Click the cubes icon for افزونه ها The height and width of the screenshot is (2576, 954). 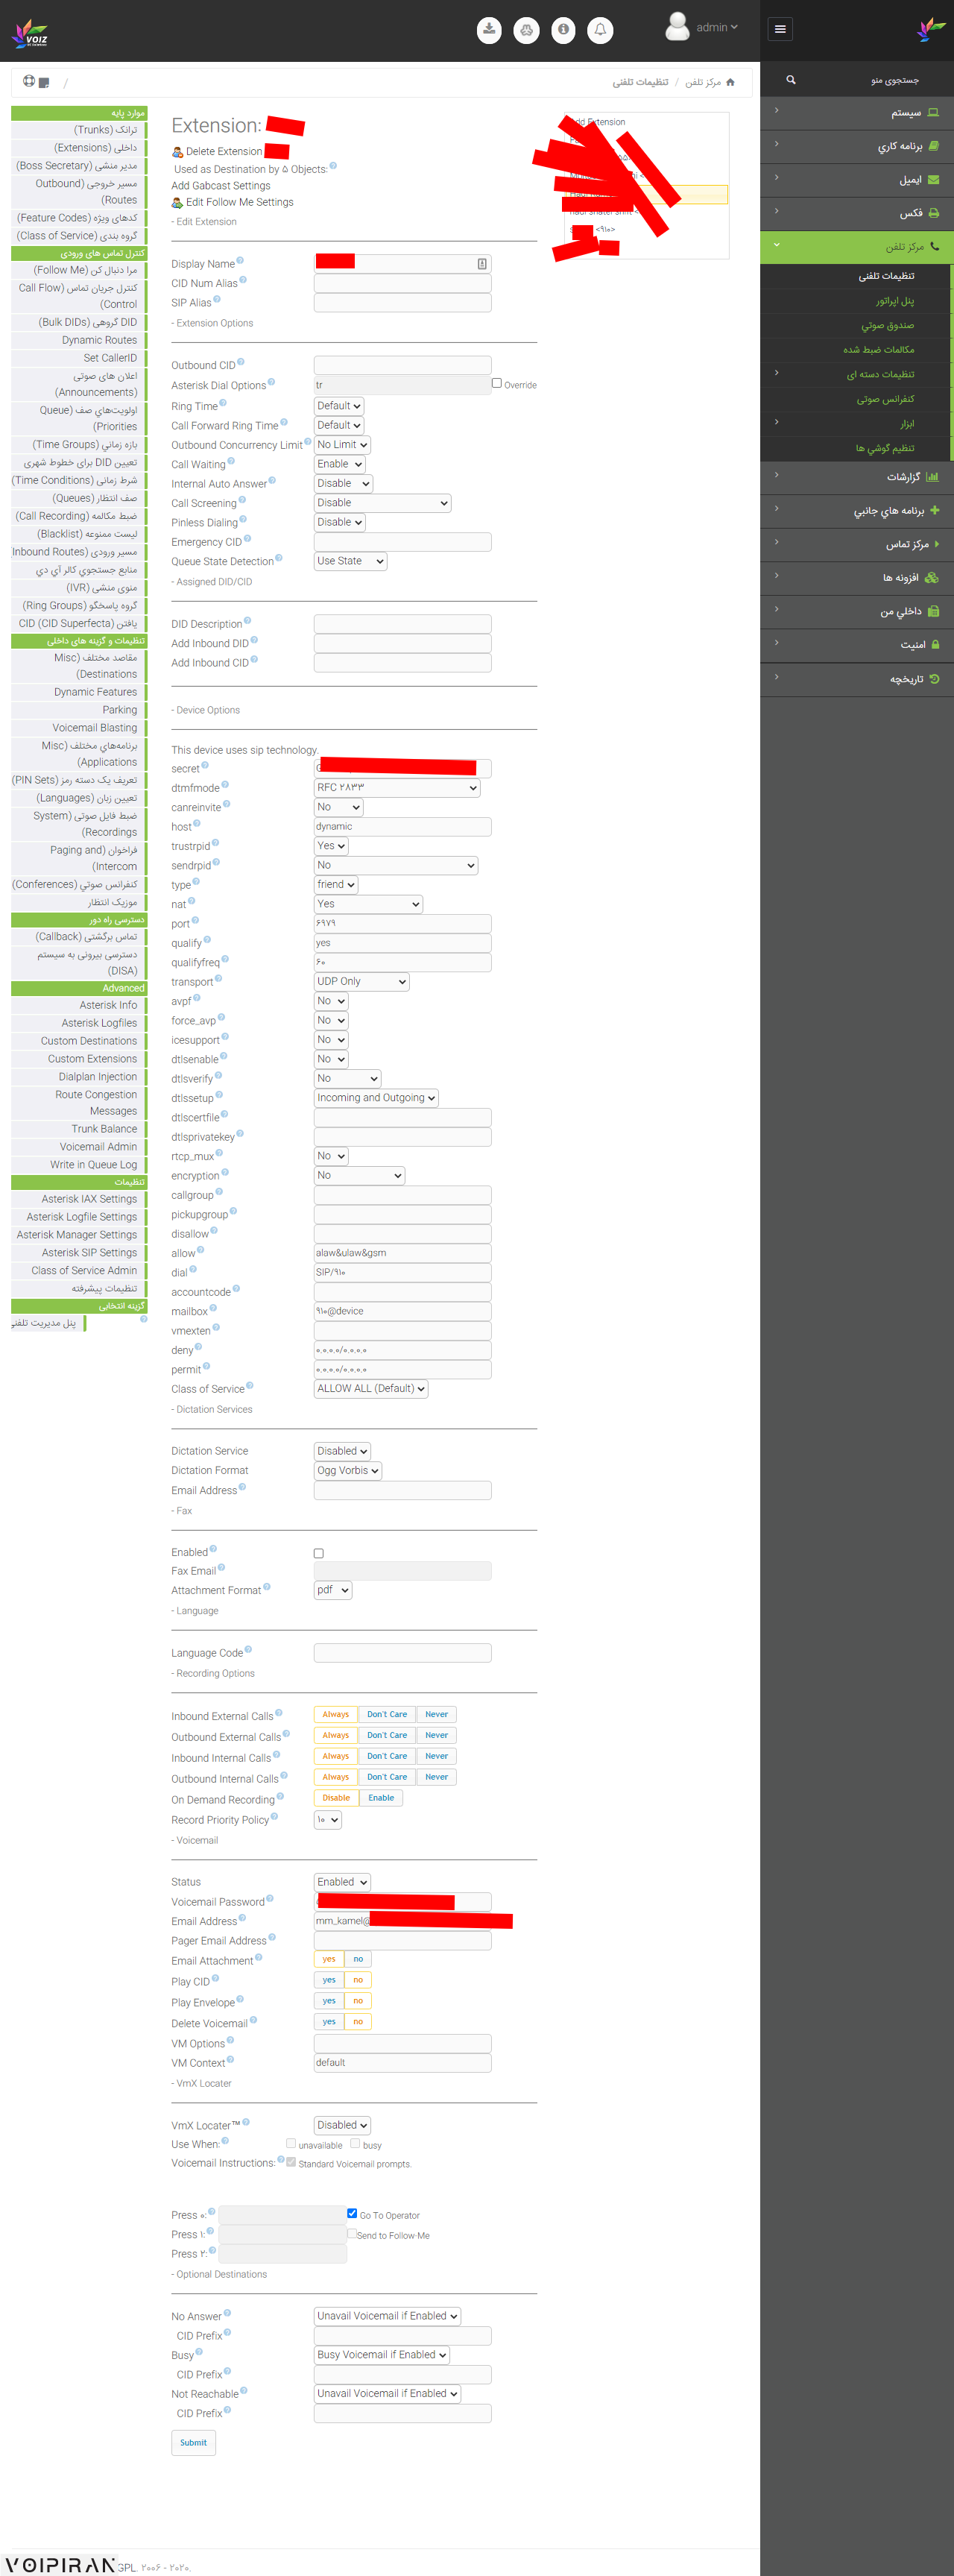tap(932, 577)
